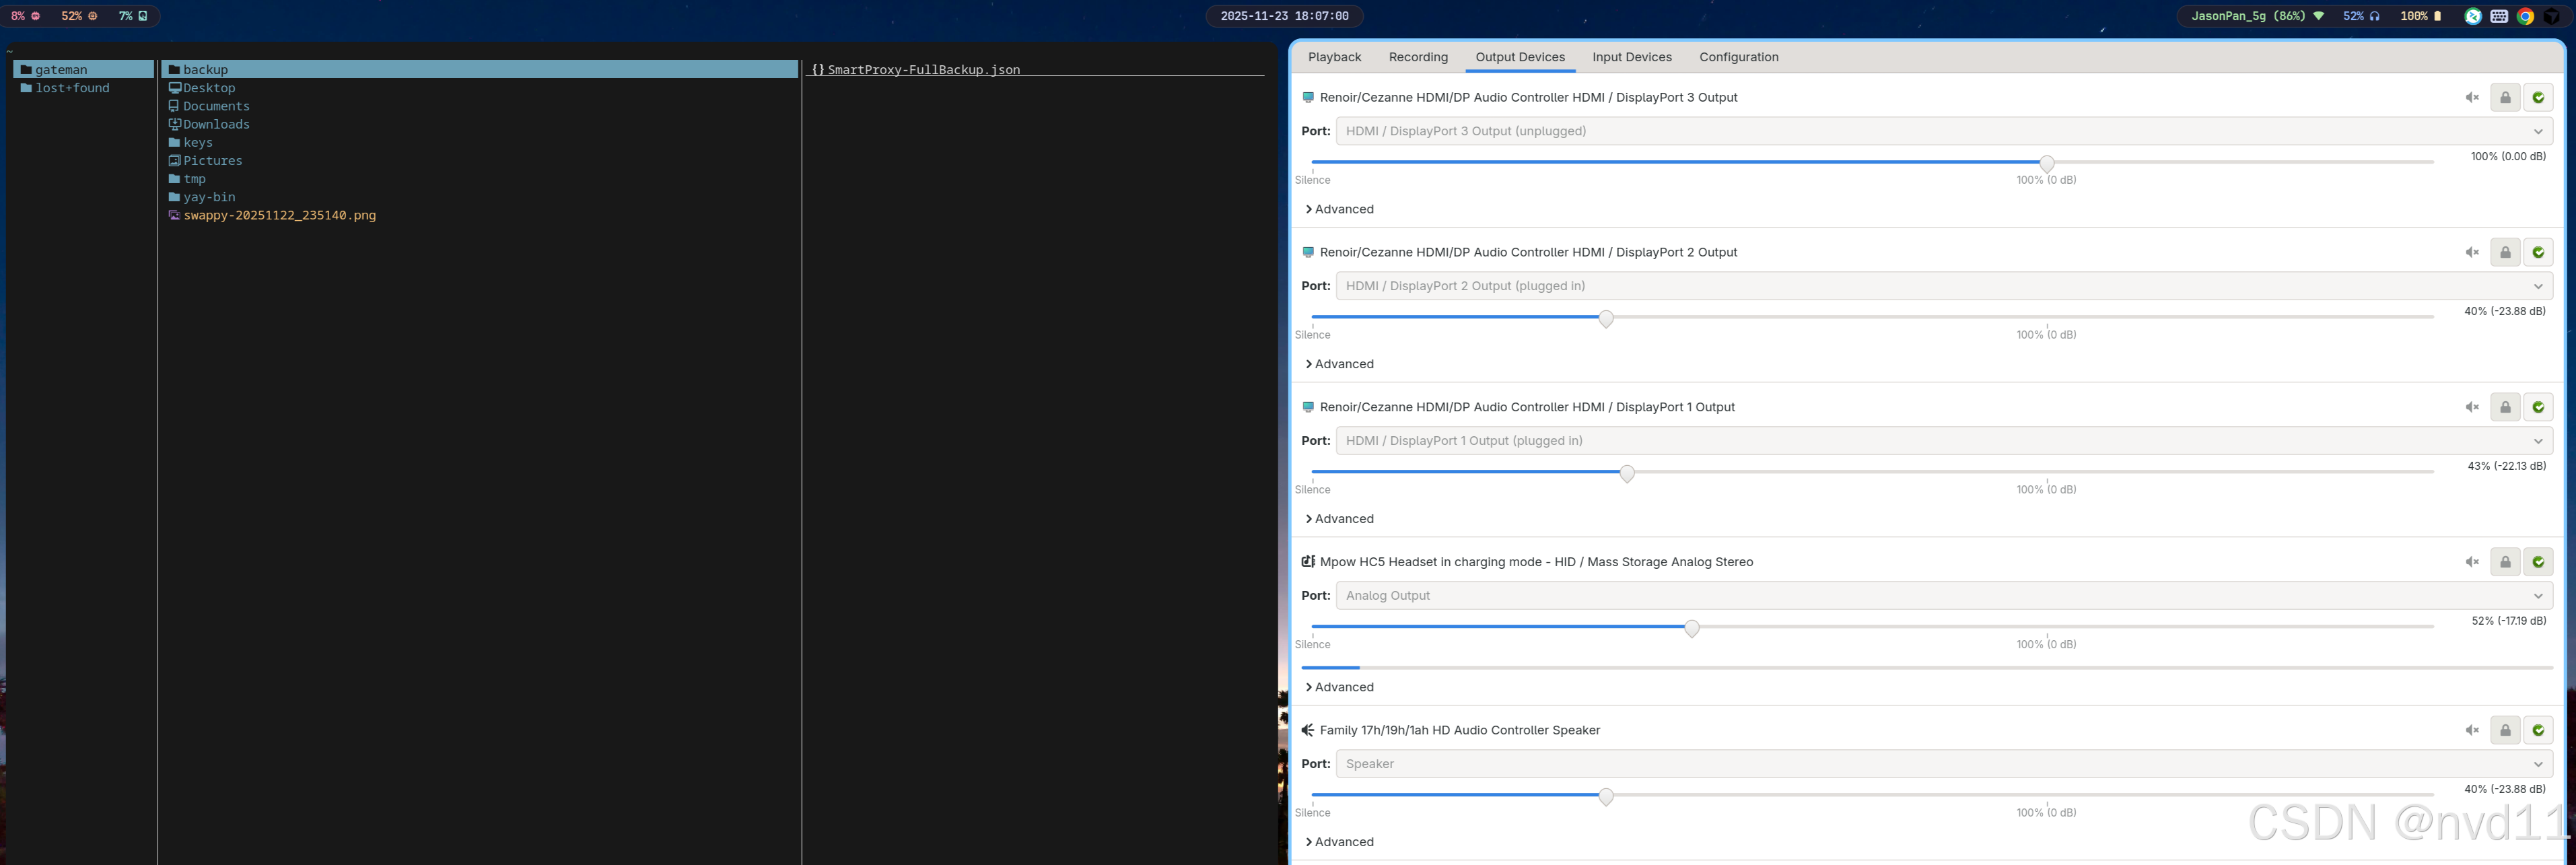This screenshot has width=2576, height=865.
Task: Expand Advanced under Mpow HC5 Headset
Action: point(1340,687)
